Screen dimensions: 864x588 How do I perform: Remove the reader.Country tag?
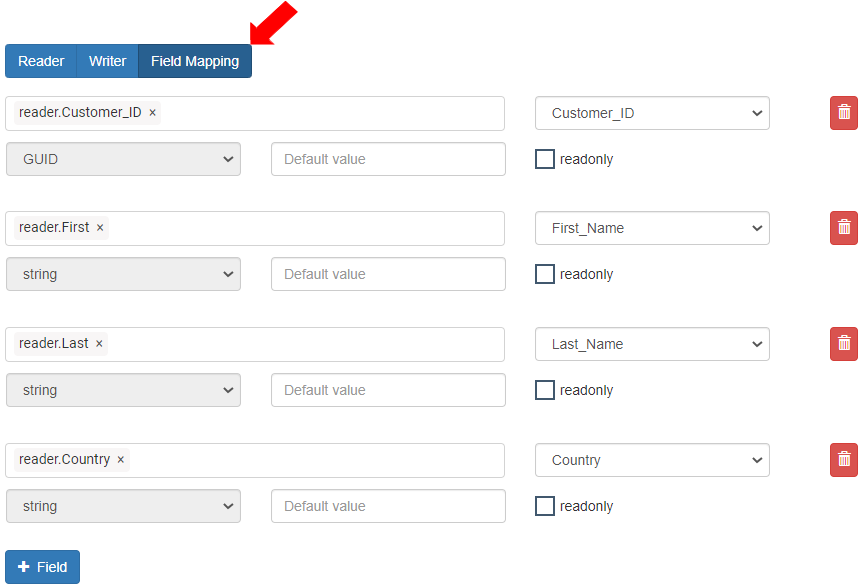click(x=121, y=460)
